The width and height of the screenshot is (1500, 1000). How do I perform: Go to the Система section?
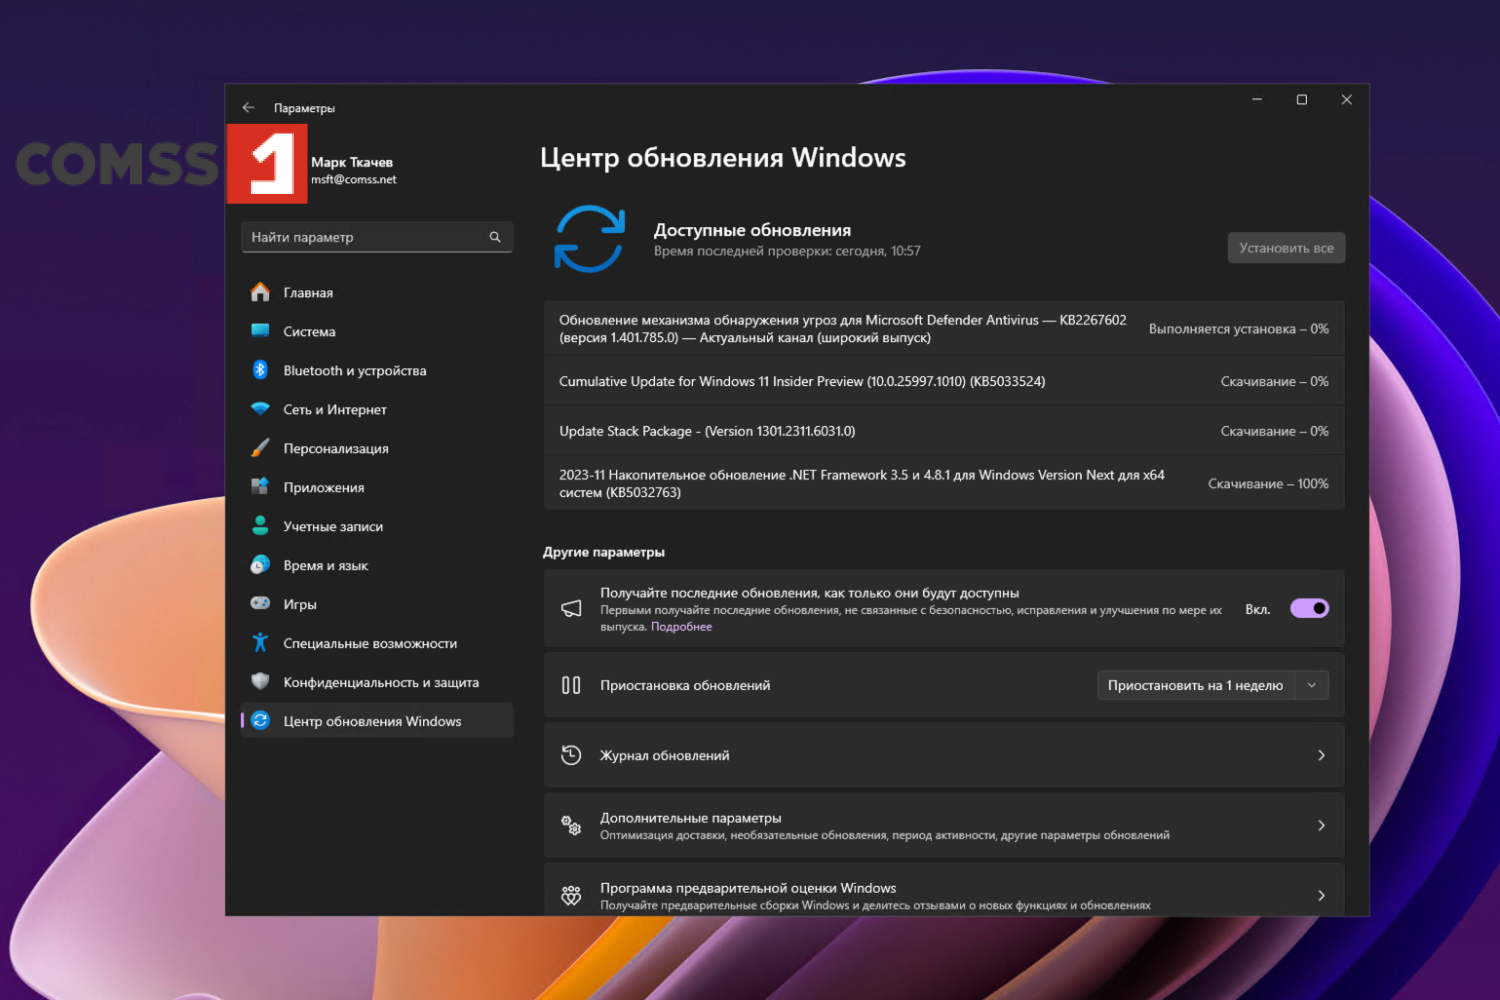pyautogui.click(x=377, y=331)
